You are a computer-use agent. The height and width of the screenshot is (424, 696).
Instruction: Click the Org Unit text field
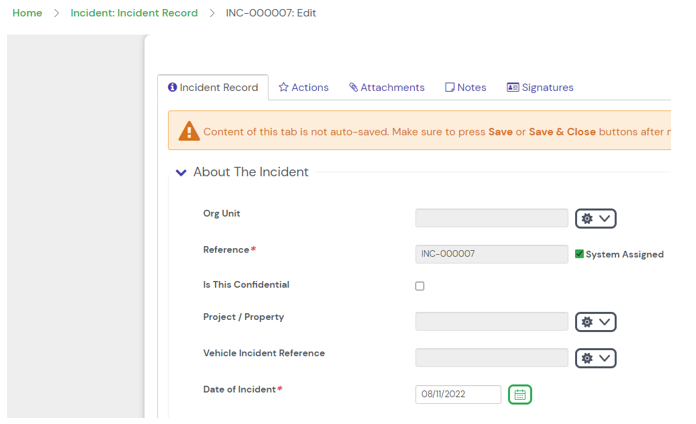[491, 218]
